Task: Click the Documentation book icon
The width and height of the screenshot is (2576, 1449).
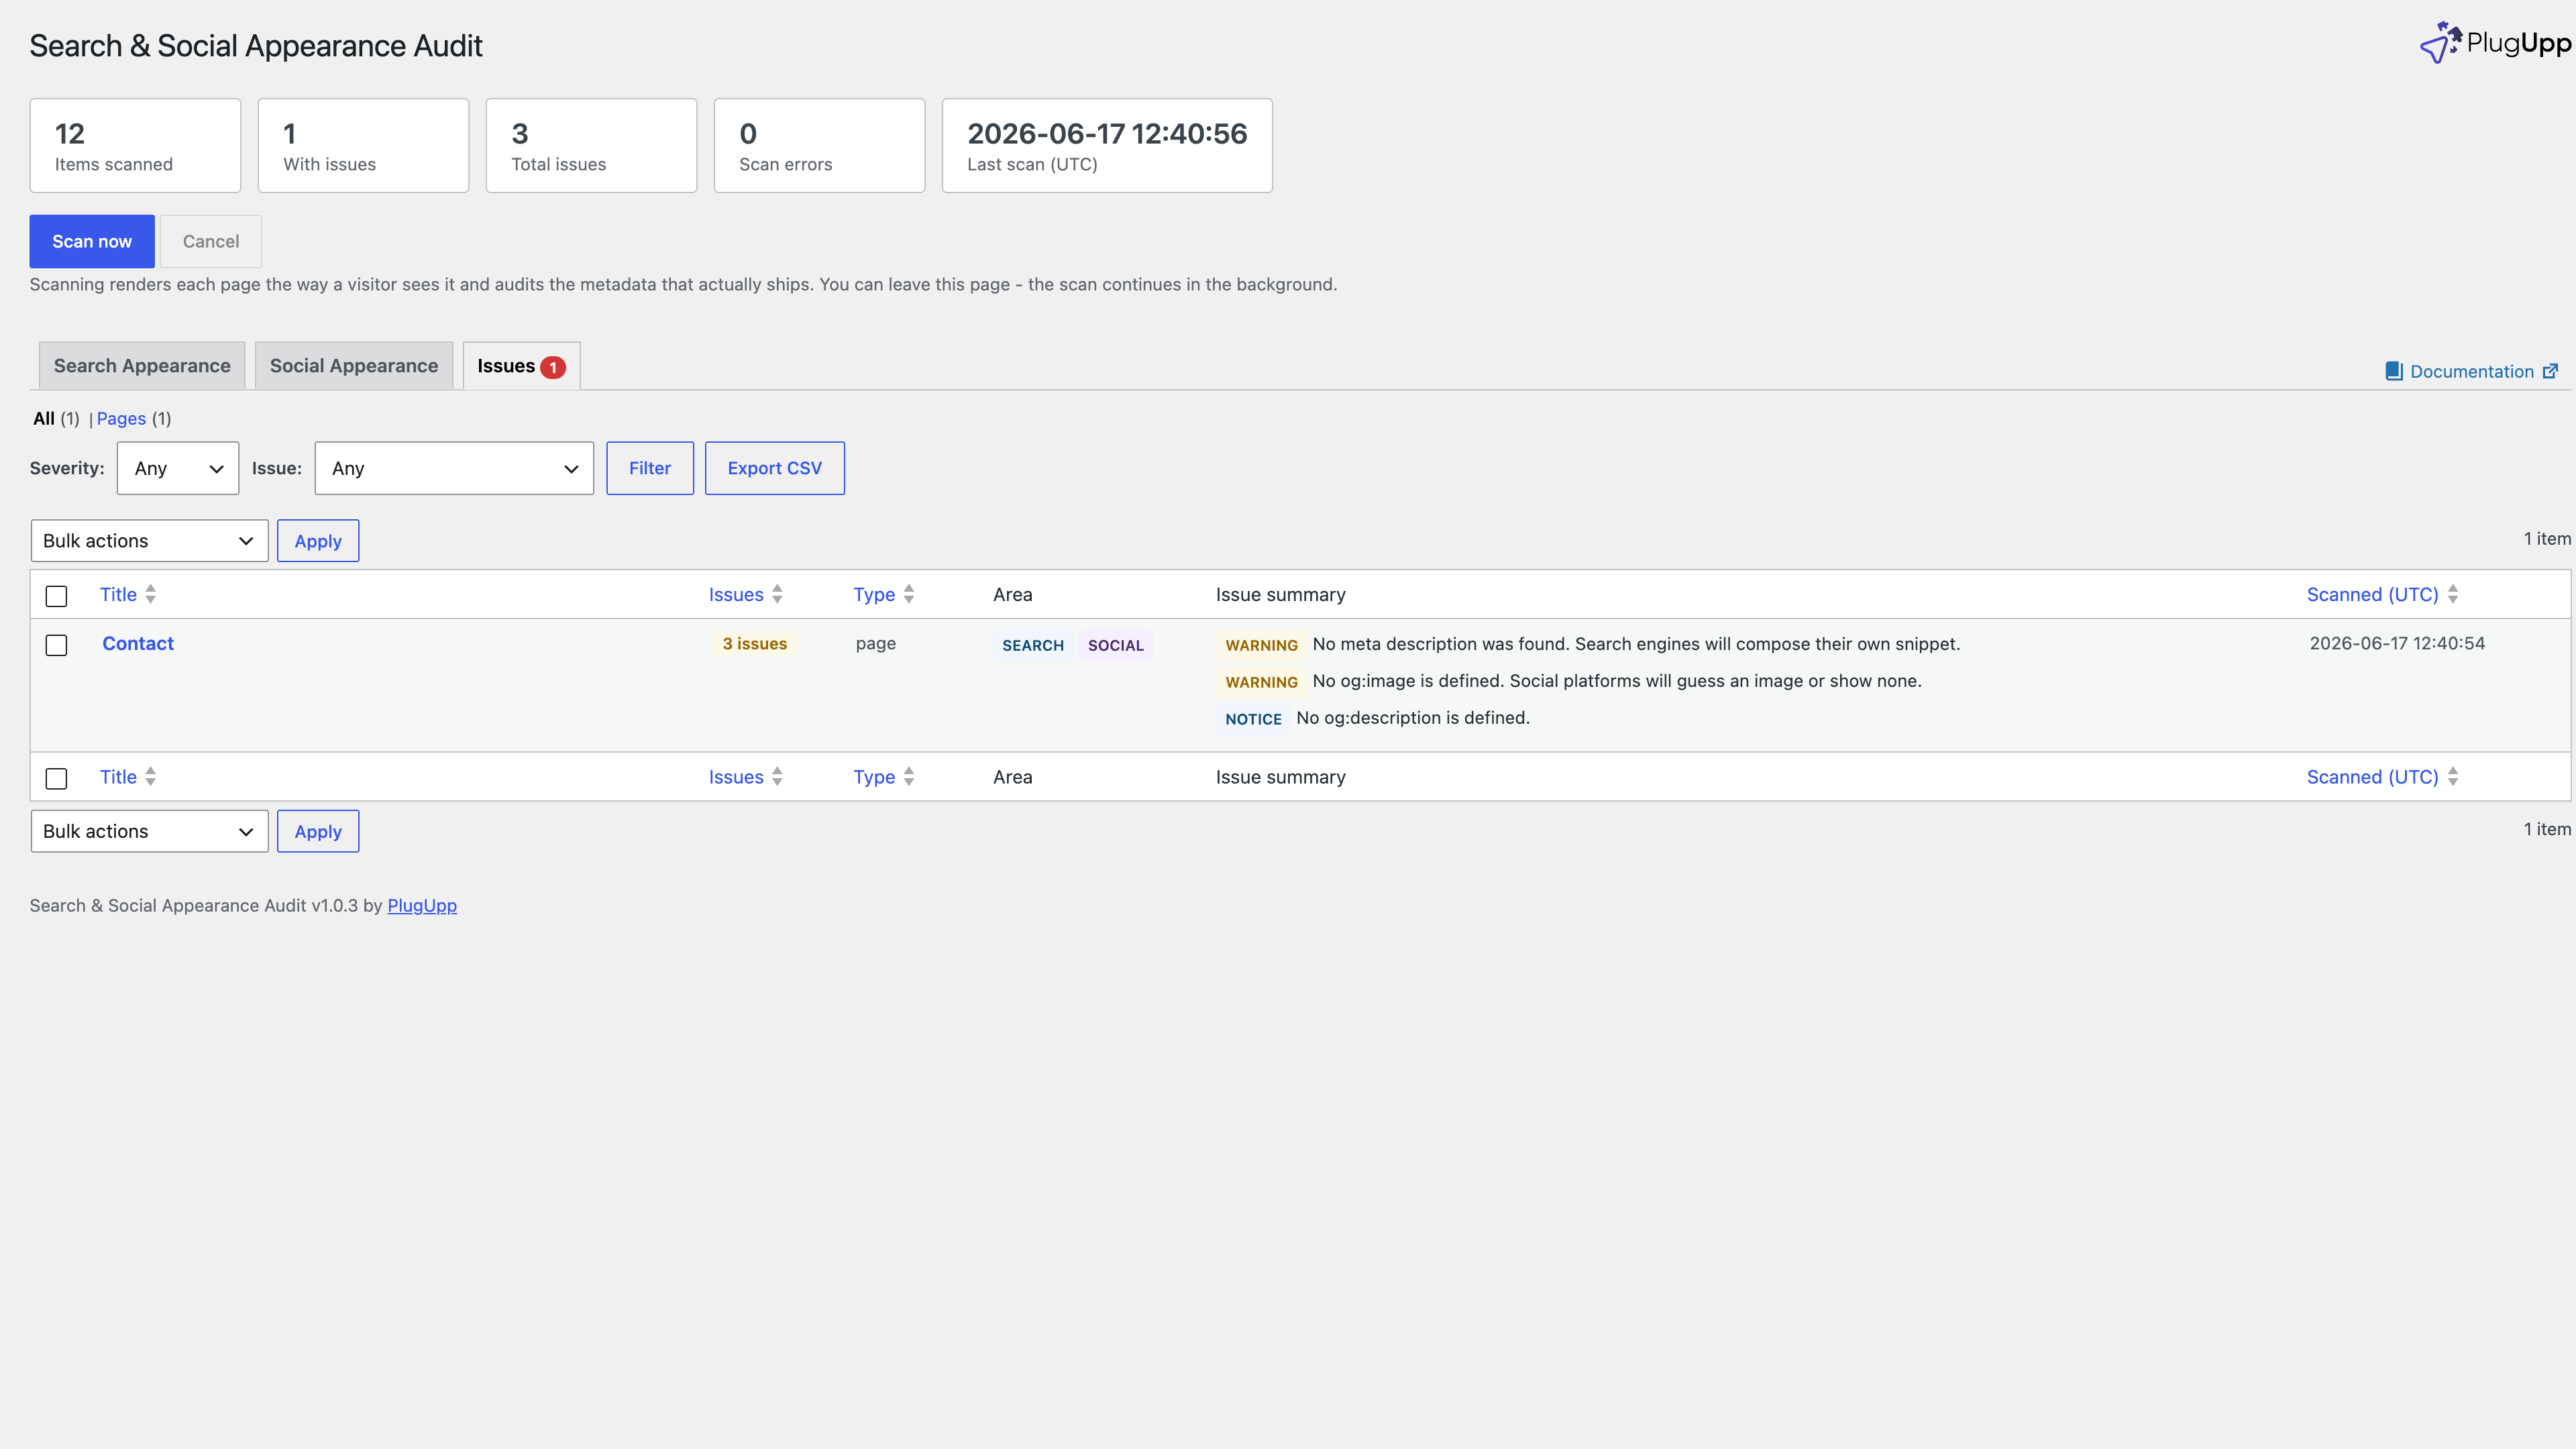Action: tap(2393, 371)
